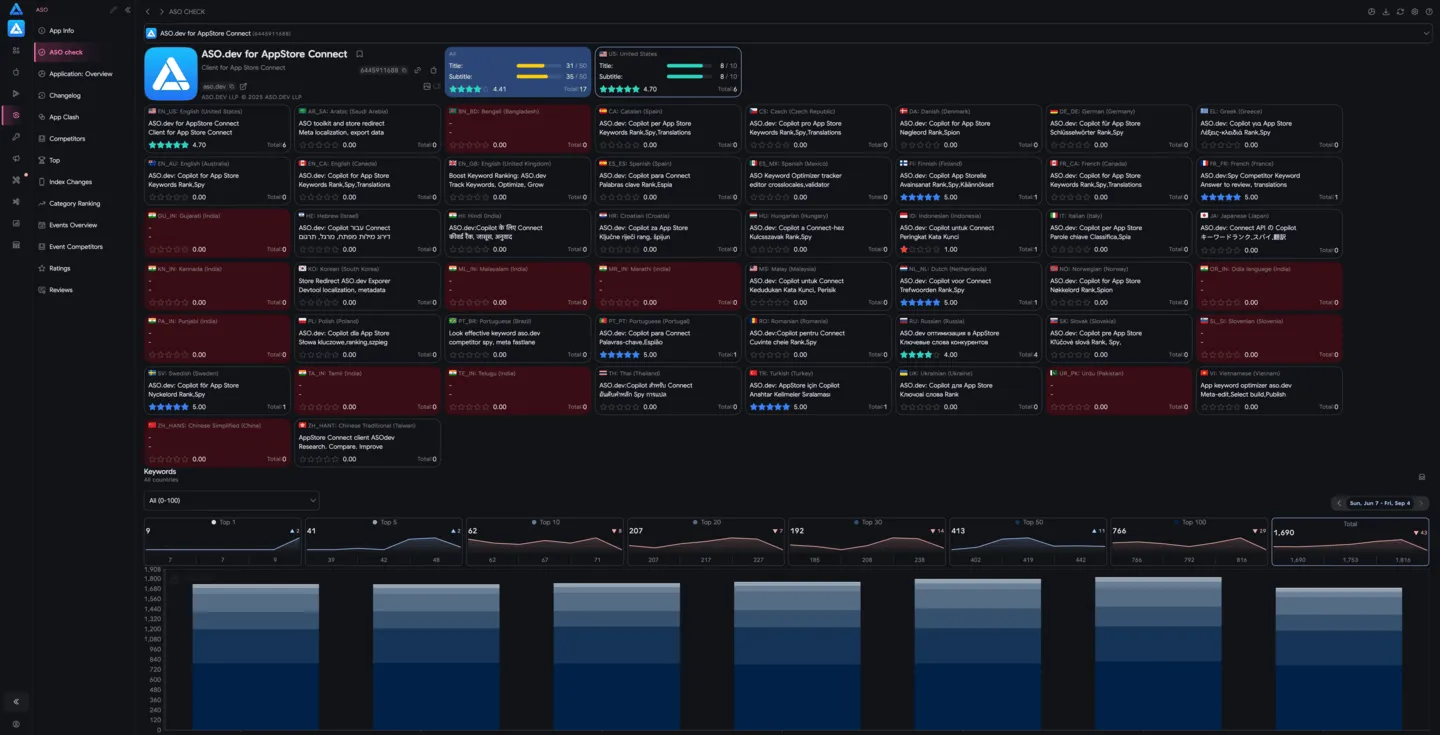The image size is (1440, 735).
Task: Refresh data with the top reload icon
Action: 1400,12
